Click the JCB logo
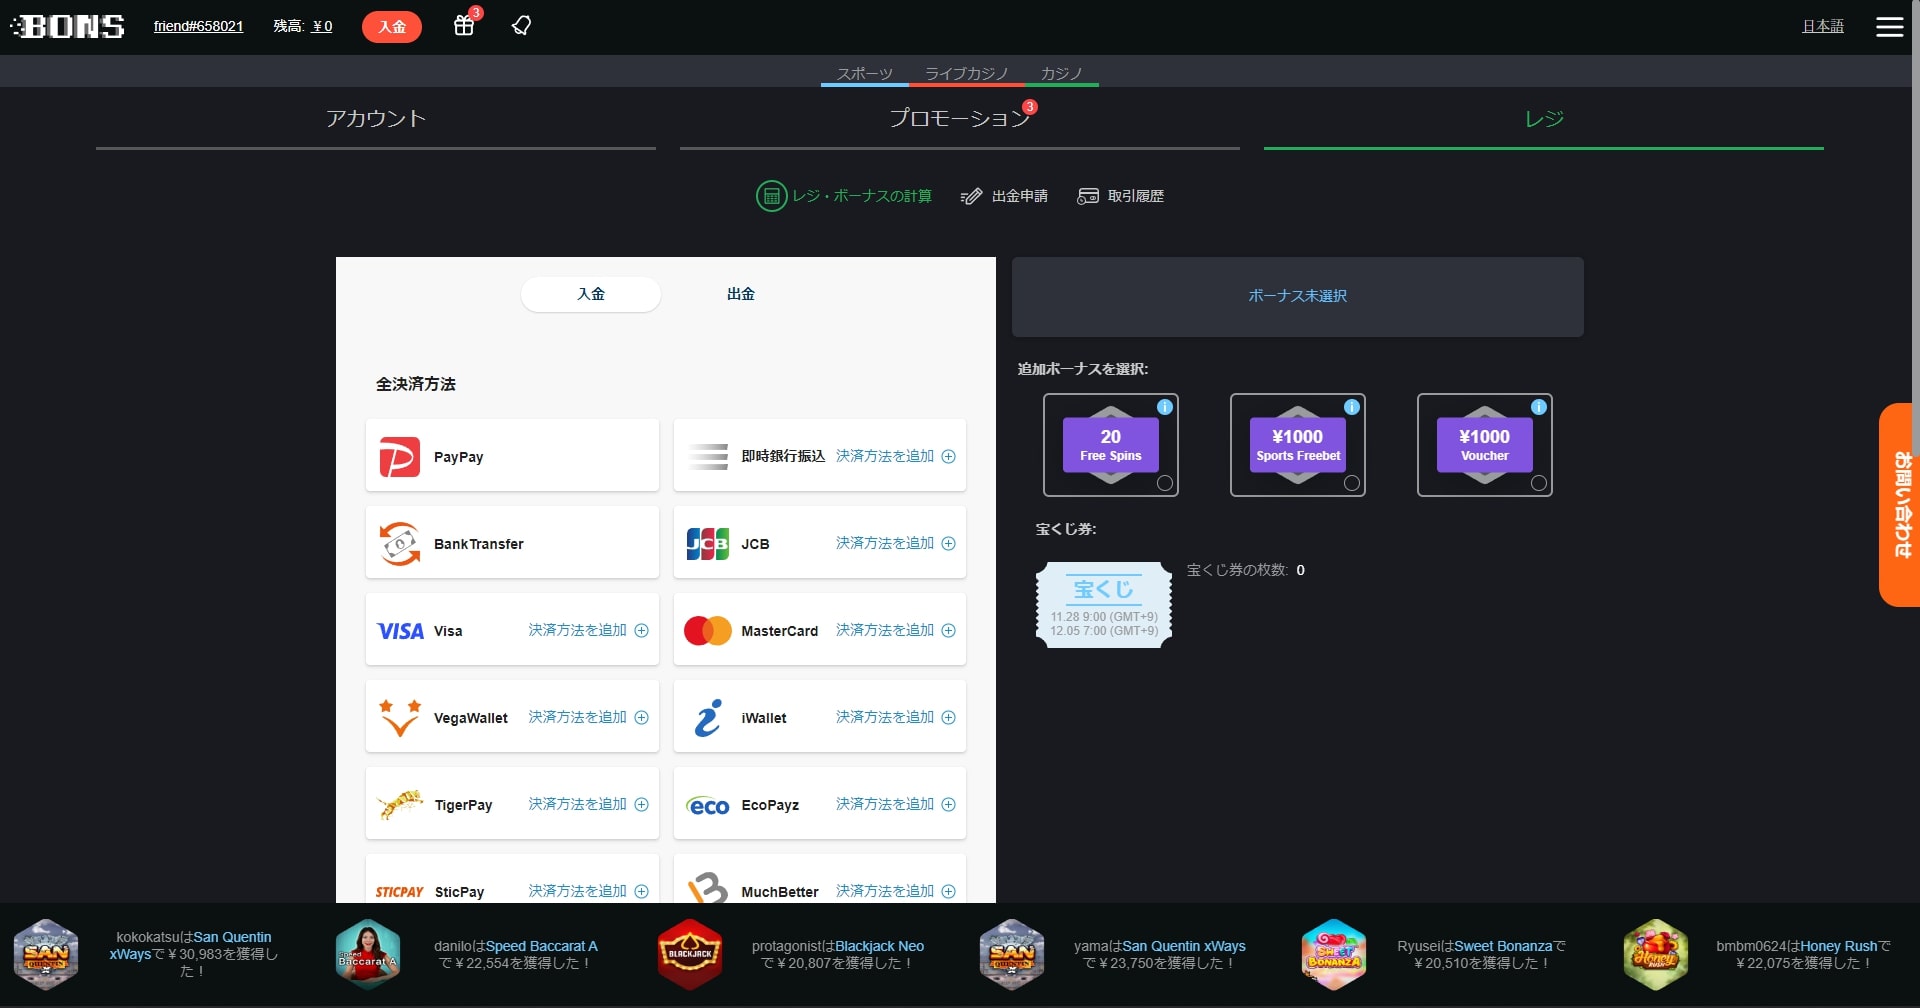The image size is (1920, 1008). pos(708,544)
